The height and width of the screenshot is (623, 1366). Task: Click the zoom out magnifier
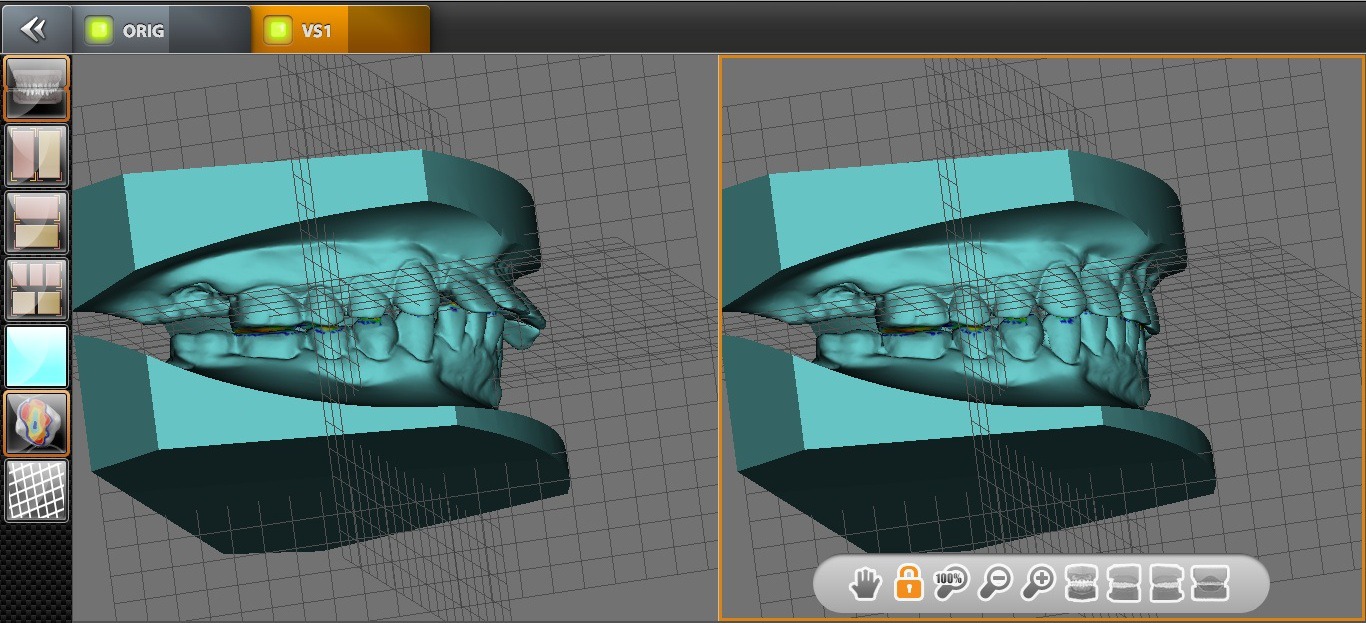click(993, 583)
